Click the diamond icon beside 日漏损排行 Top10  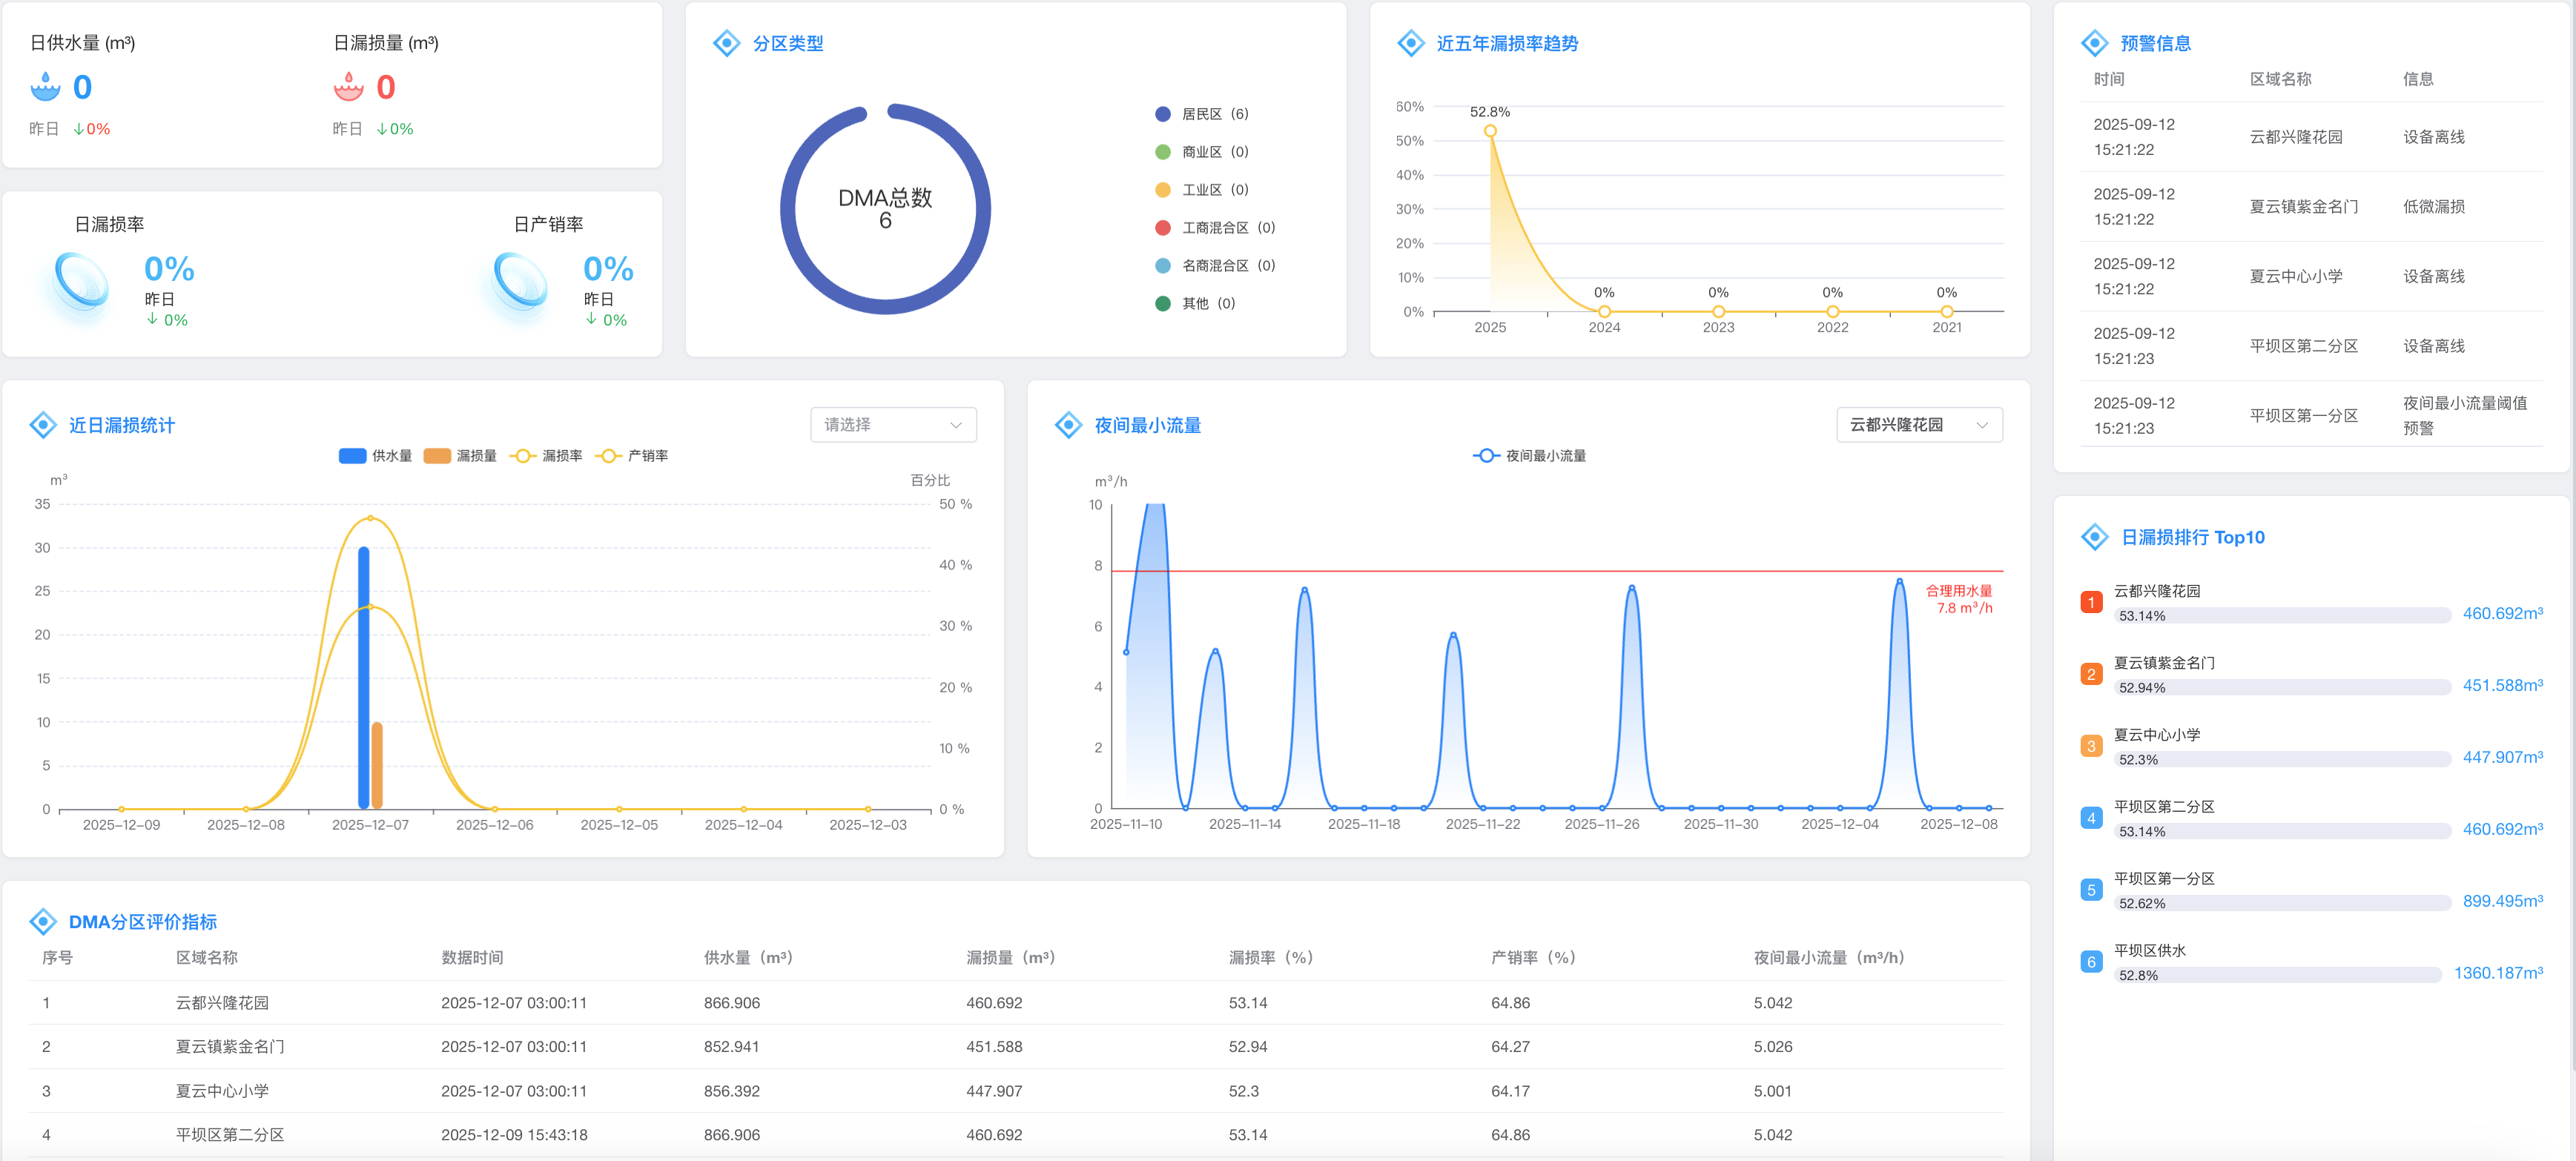2094,537
